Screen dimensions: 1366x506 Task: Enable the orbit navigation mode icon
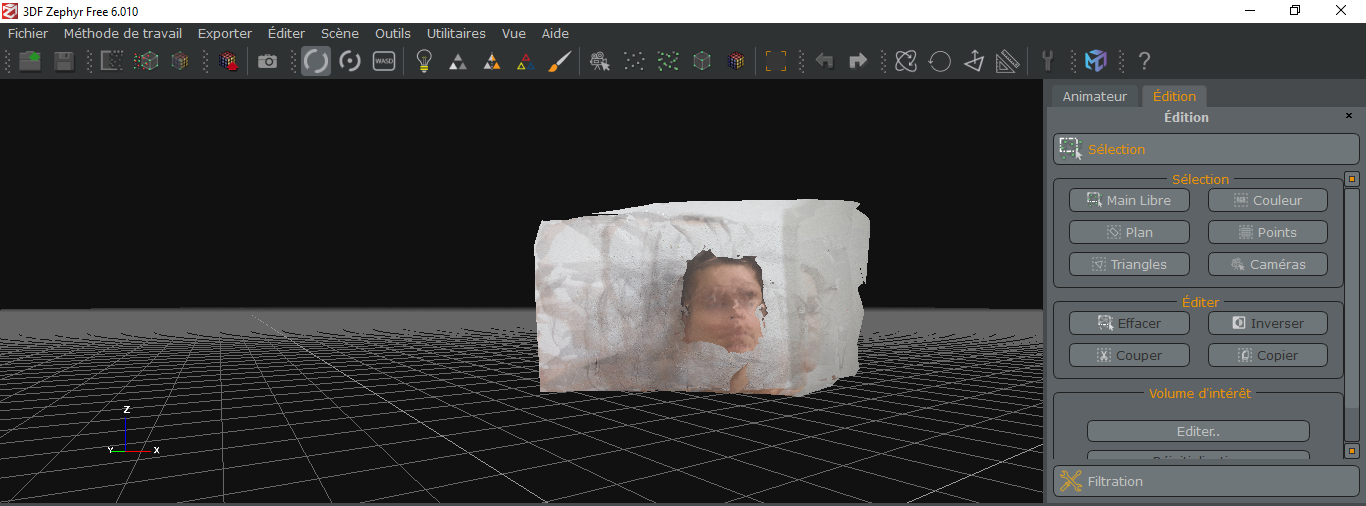tap(316, 61)
